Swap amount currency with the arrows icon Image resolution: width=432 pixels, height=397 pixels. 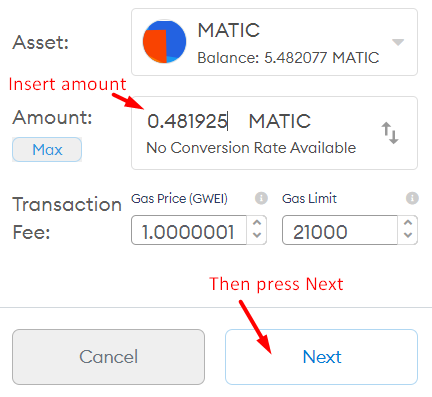pyautogui.click(x=390, y=133)
